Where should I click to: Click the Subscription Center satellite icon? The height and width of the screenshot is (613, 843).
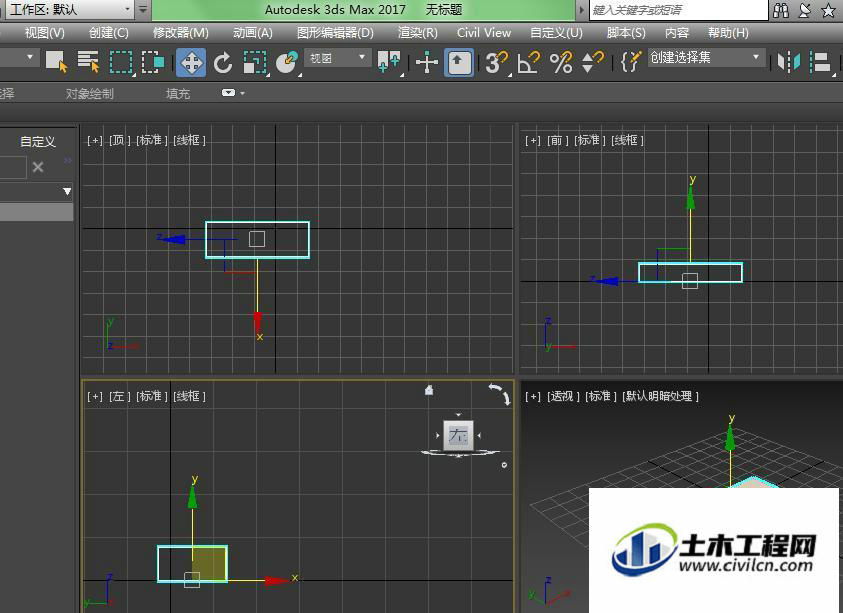point(805,10)
